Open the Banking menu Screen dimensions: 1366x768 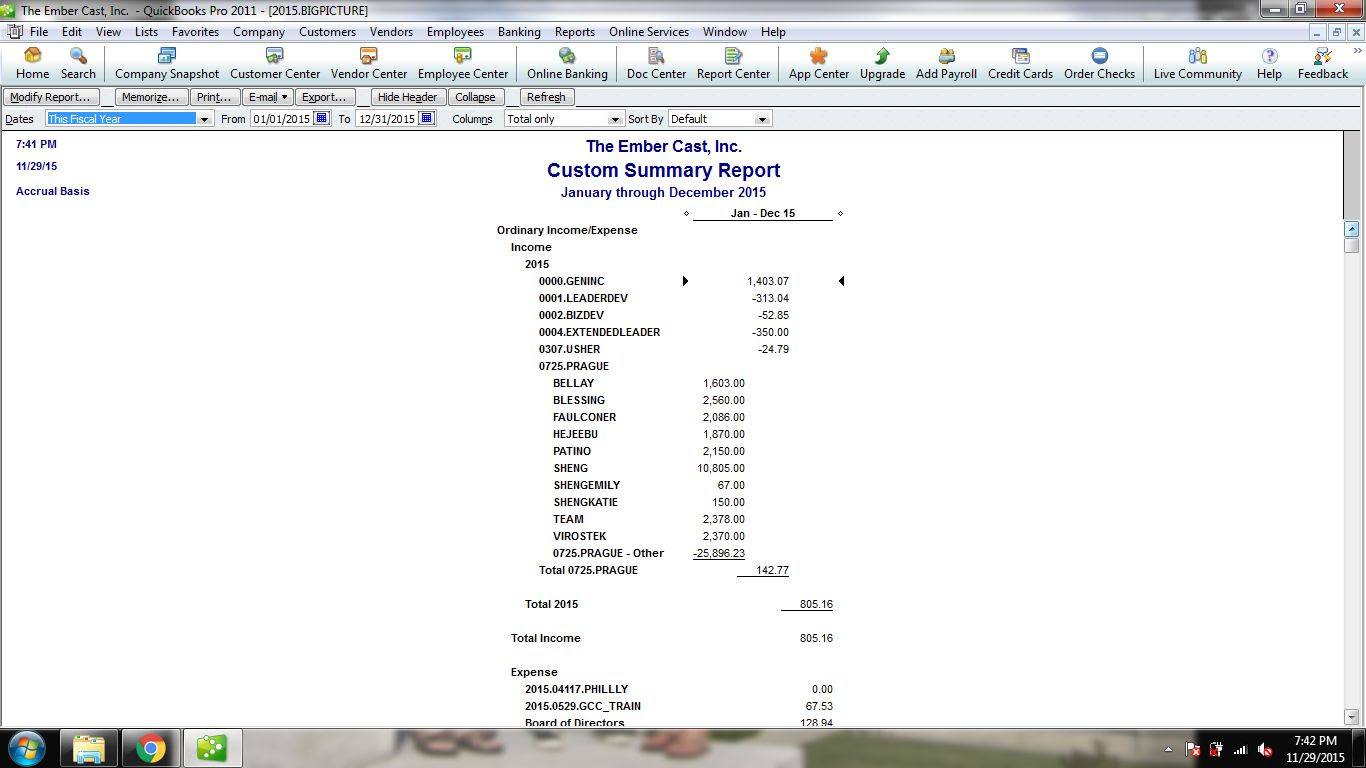519,32
